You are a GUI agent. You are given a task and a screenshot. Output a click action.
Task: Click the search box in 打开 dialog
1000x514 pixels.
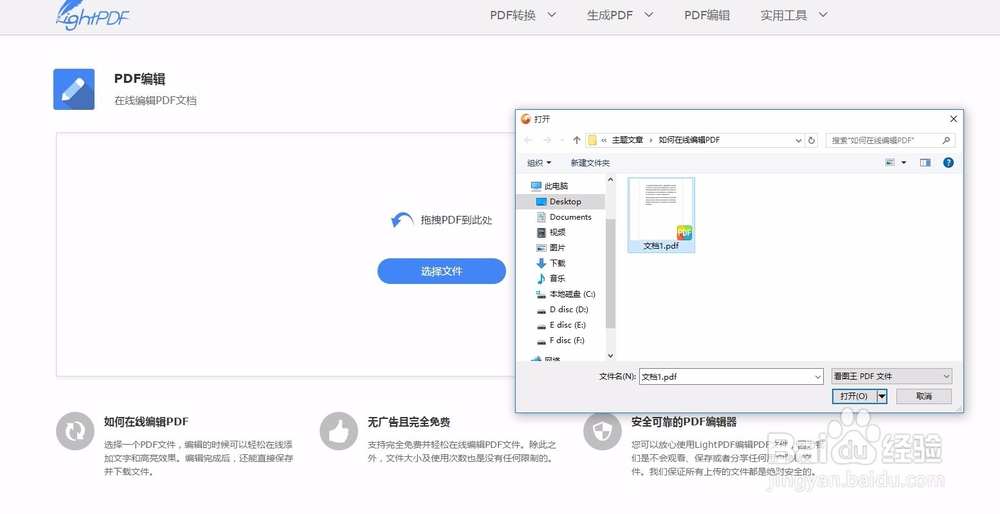click(x=890, y=140)
